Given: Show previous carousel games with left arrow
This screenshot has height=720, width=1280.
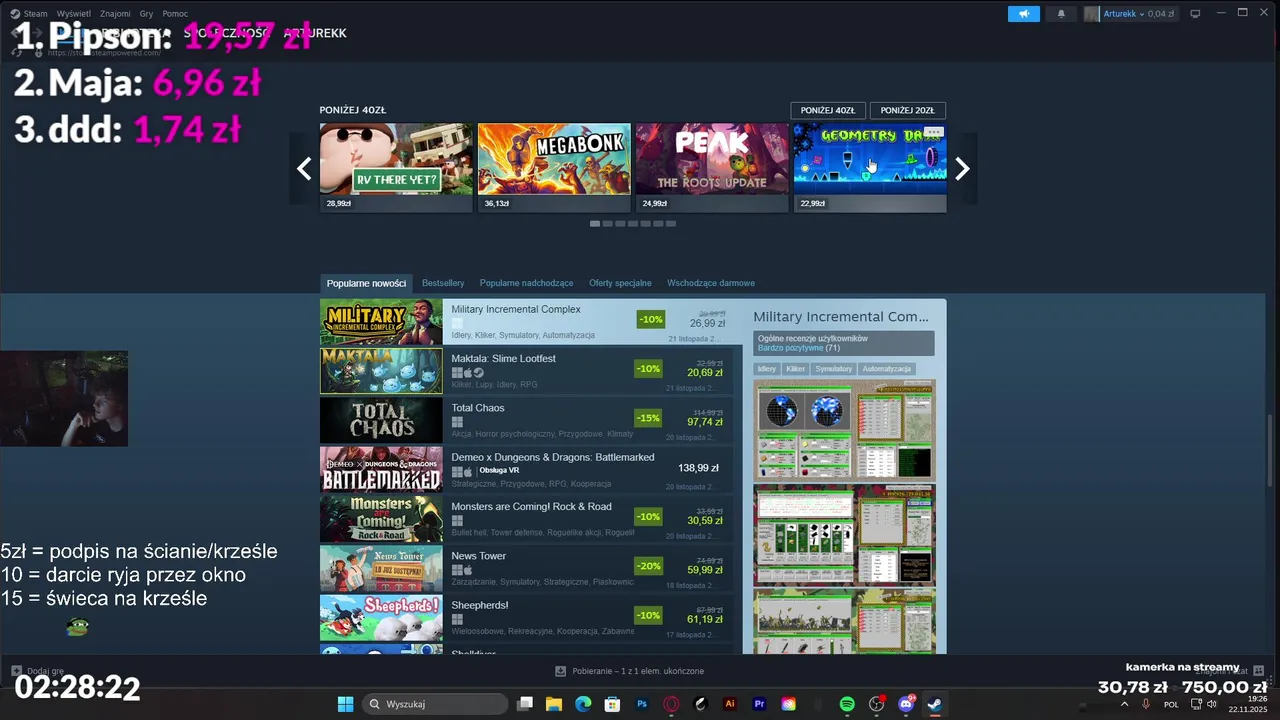Looking at the screenshot, I should click(x=304, y=169).
